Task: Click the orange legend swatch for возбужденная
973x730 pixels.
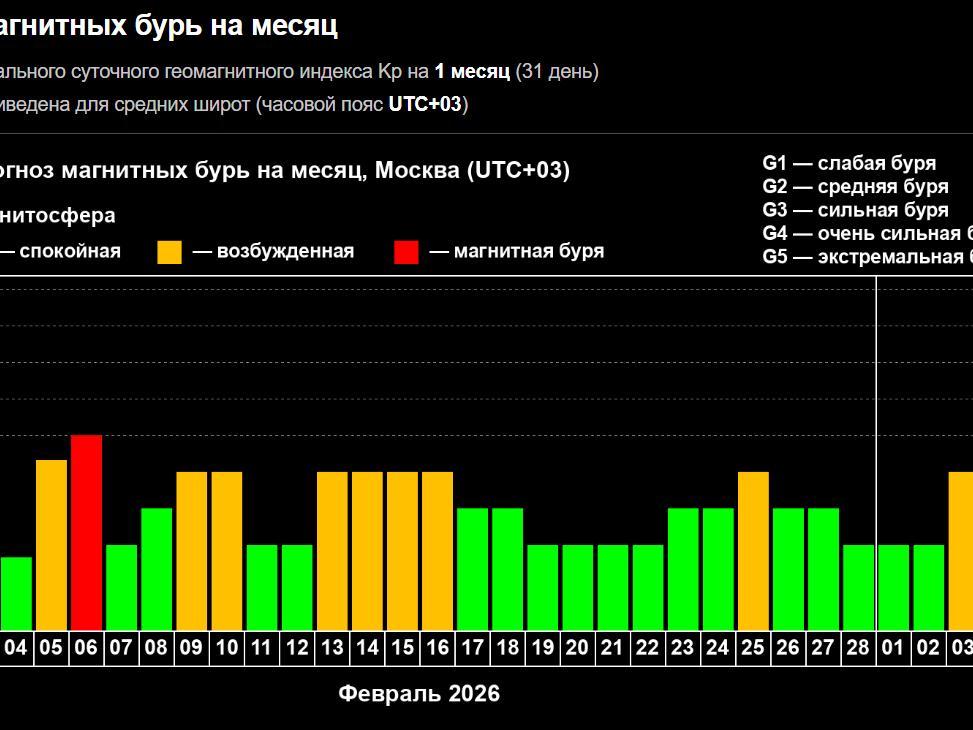Action: click(169, 252)
